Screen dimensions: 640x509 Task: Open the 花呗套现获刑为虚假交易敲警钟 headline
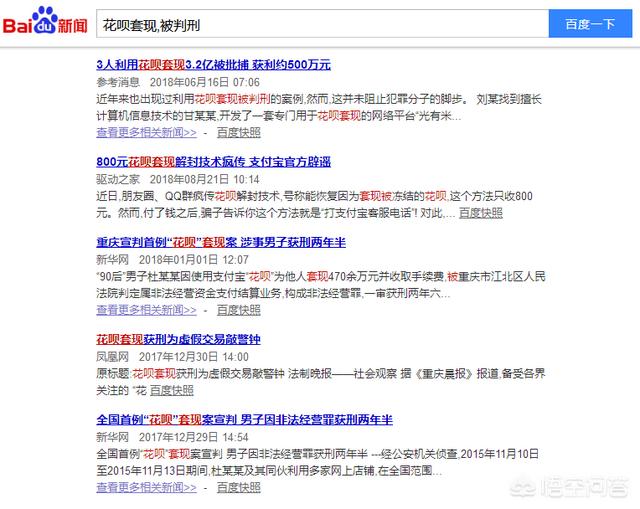pos(178,340)
